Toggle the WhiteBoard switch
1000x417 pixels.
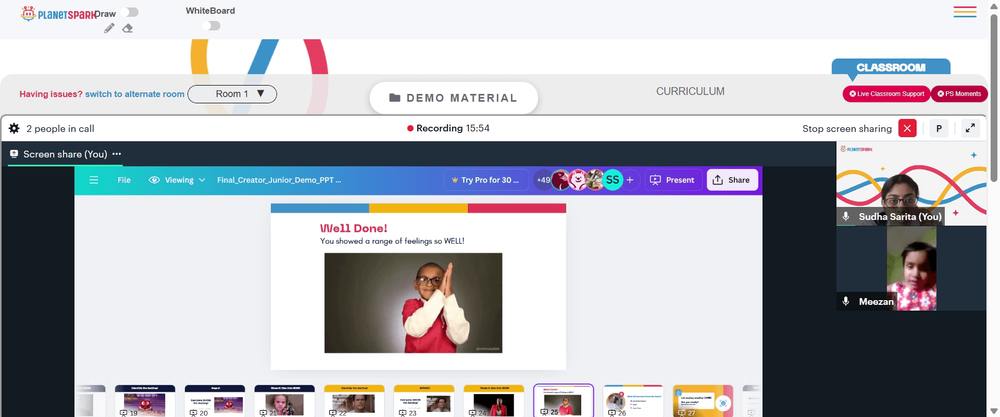[x=211, y=26]
